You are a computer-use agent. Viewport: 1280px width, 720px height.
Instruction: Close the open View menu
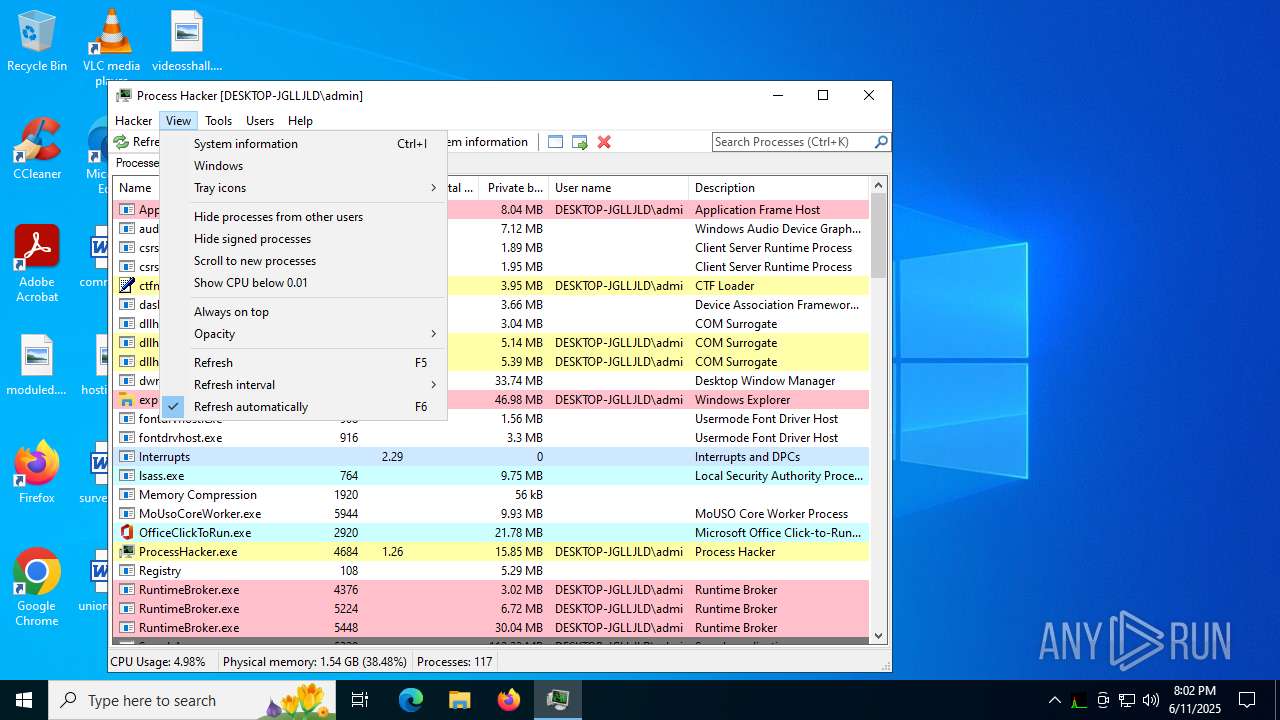(178, 120)
